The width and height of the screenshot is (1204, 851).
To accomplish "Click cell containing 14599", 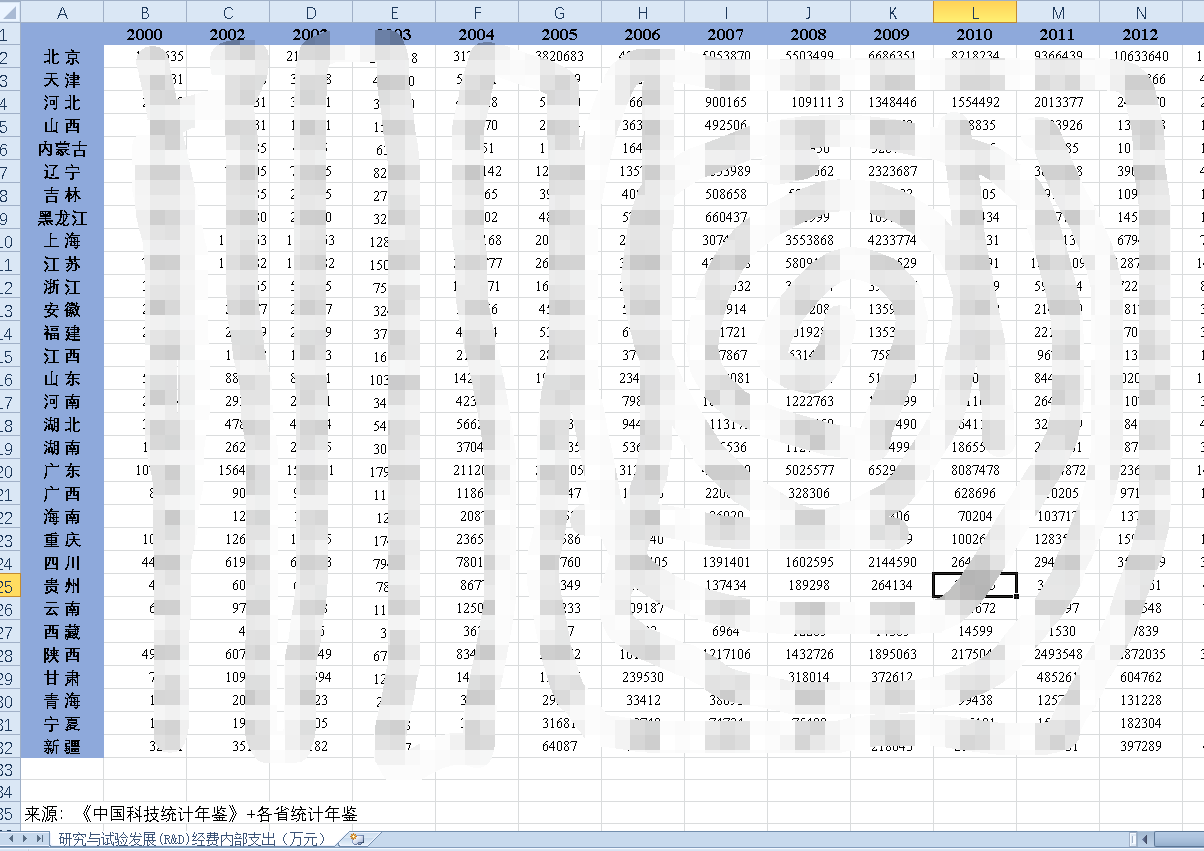I will [975, 632].
